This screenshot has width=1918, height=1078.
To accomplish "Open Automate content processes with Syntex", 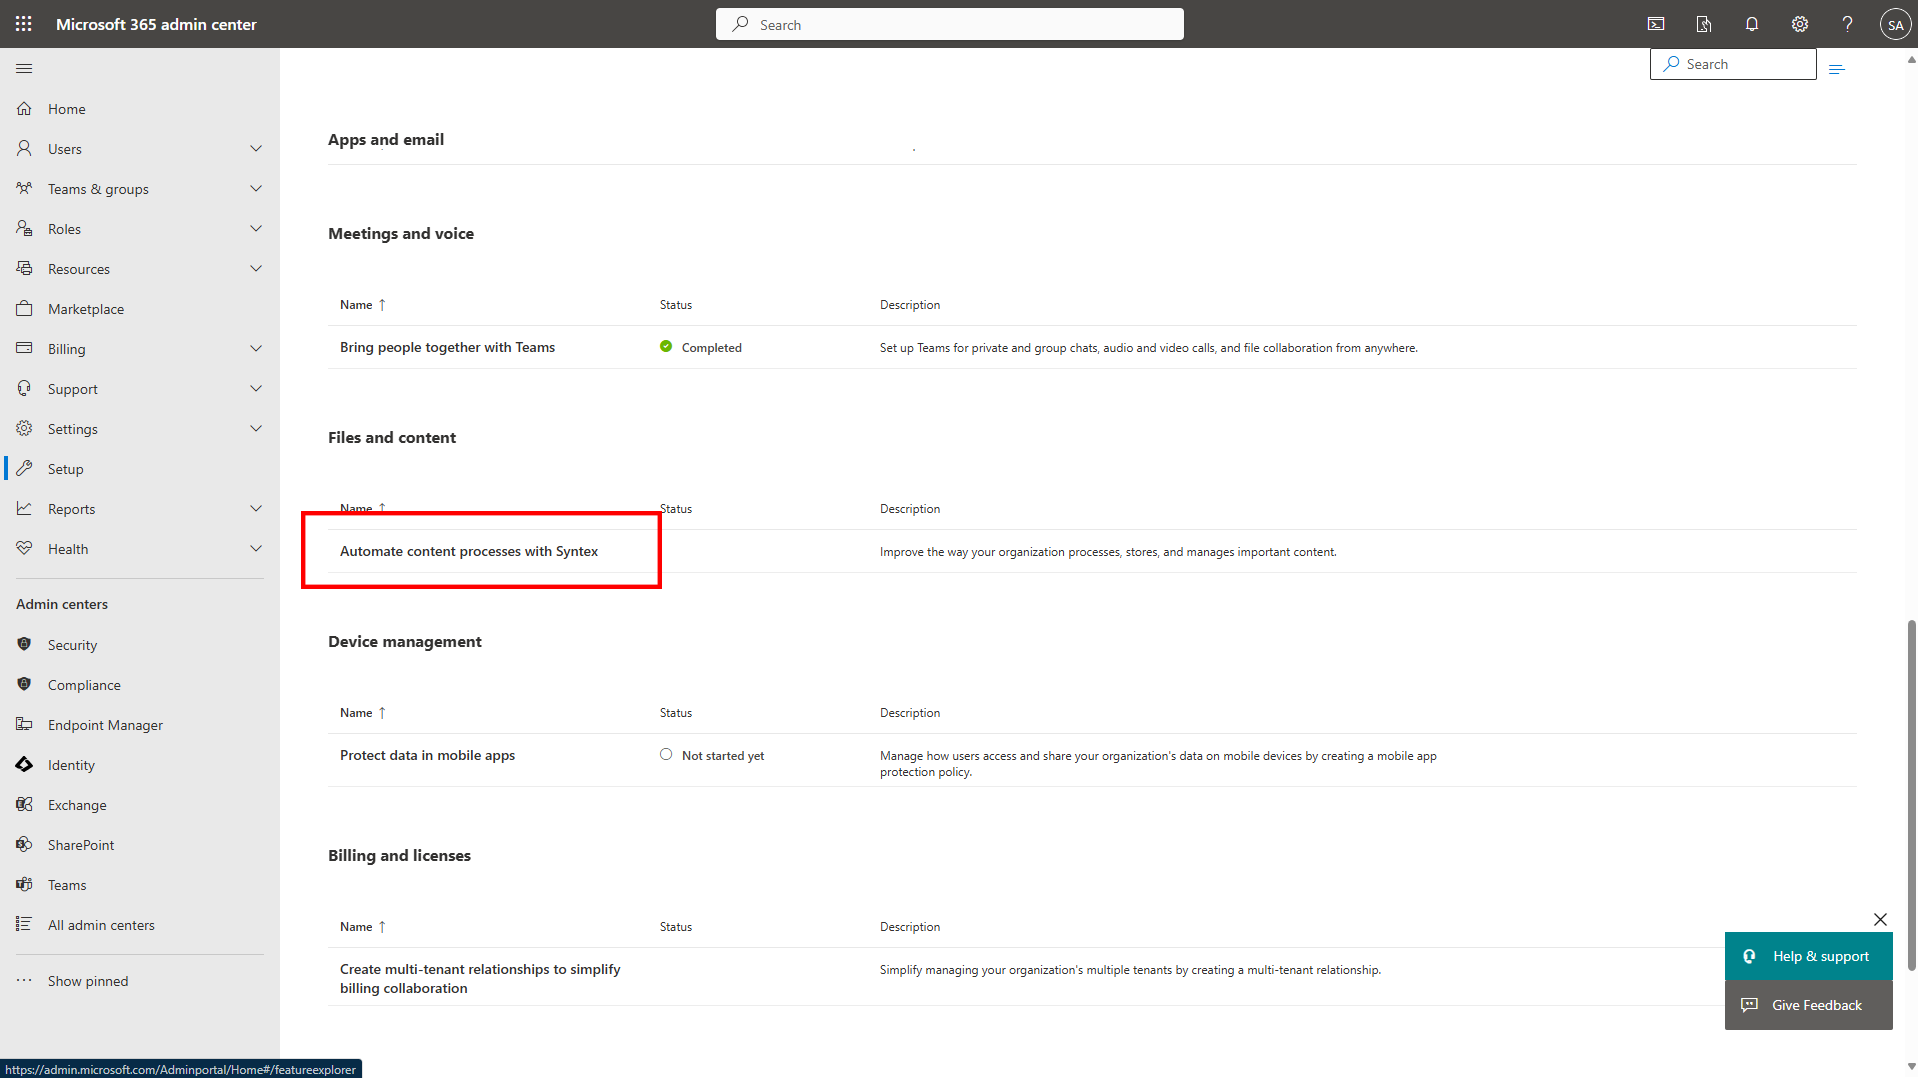I will (x=469, y=551).
